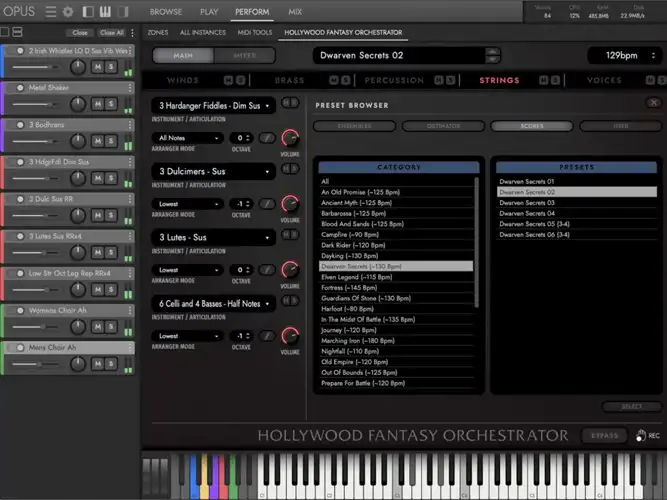Open options menu for Mens Choir Ah
The width and height of the screenshot is (667, 500).
(x=130, y=348)
